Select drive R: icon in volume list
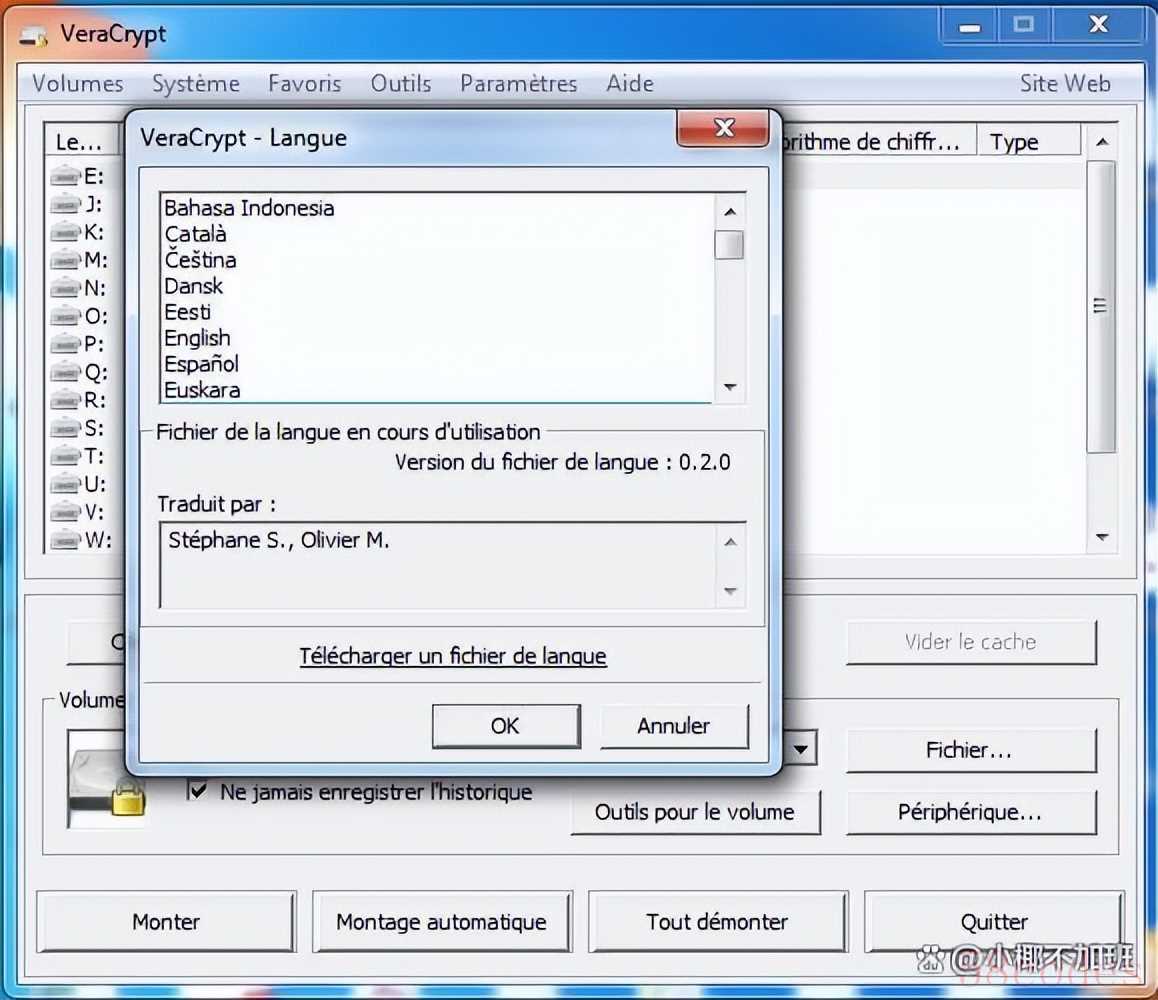1158x1000 pixels. click(x=65, y=400)
